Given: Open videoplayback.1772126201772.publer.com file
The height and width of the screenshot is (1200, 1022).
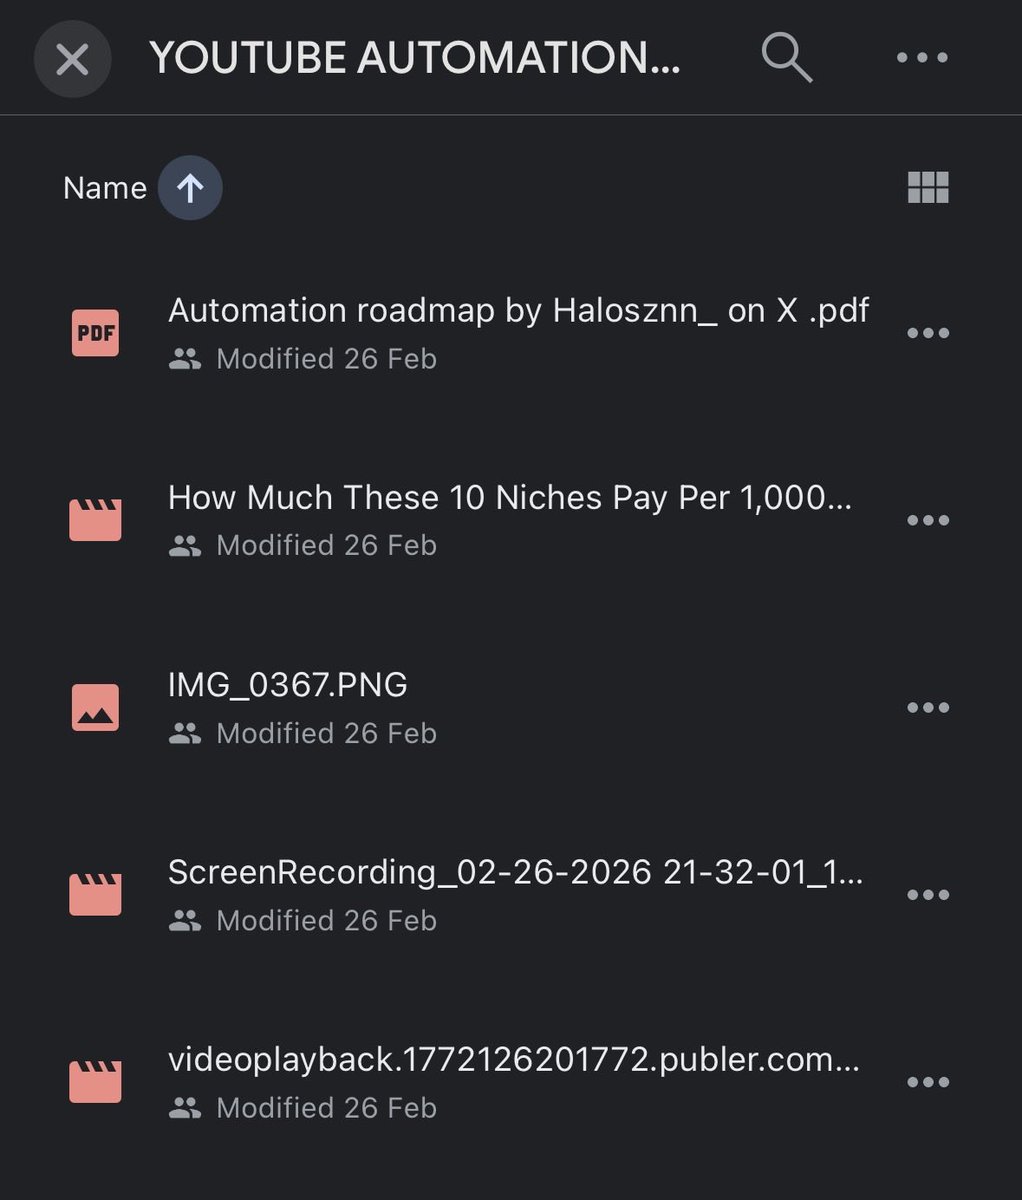Looking at the screenshot, I should click(514, 1060).
